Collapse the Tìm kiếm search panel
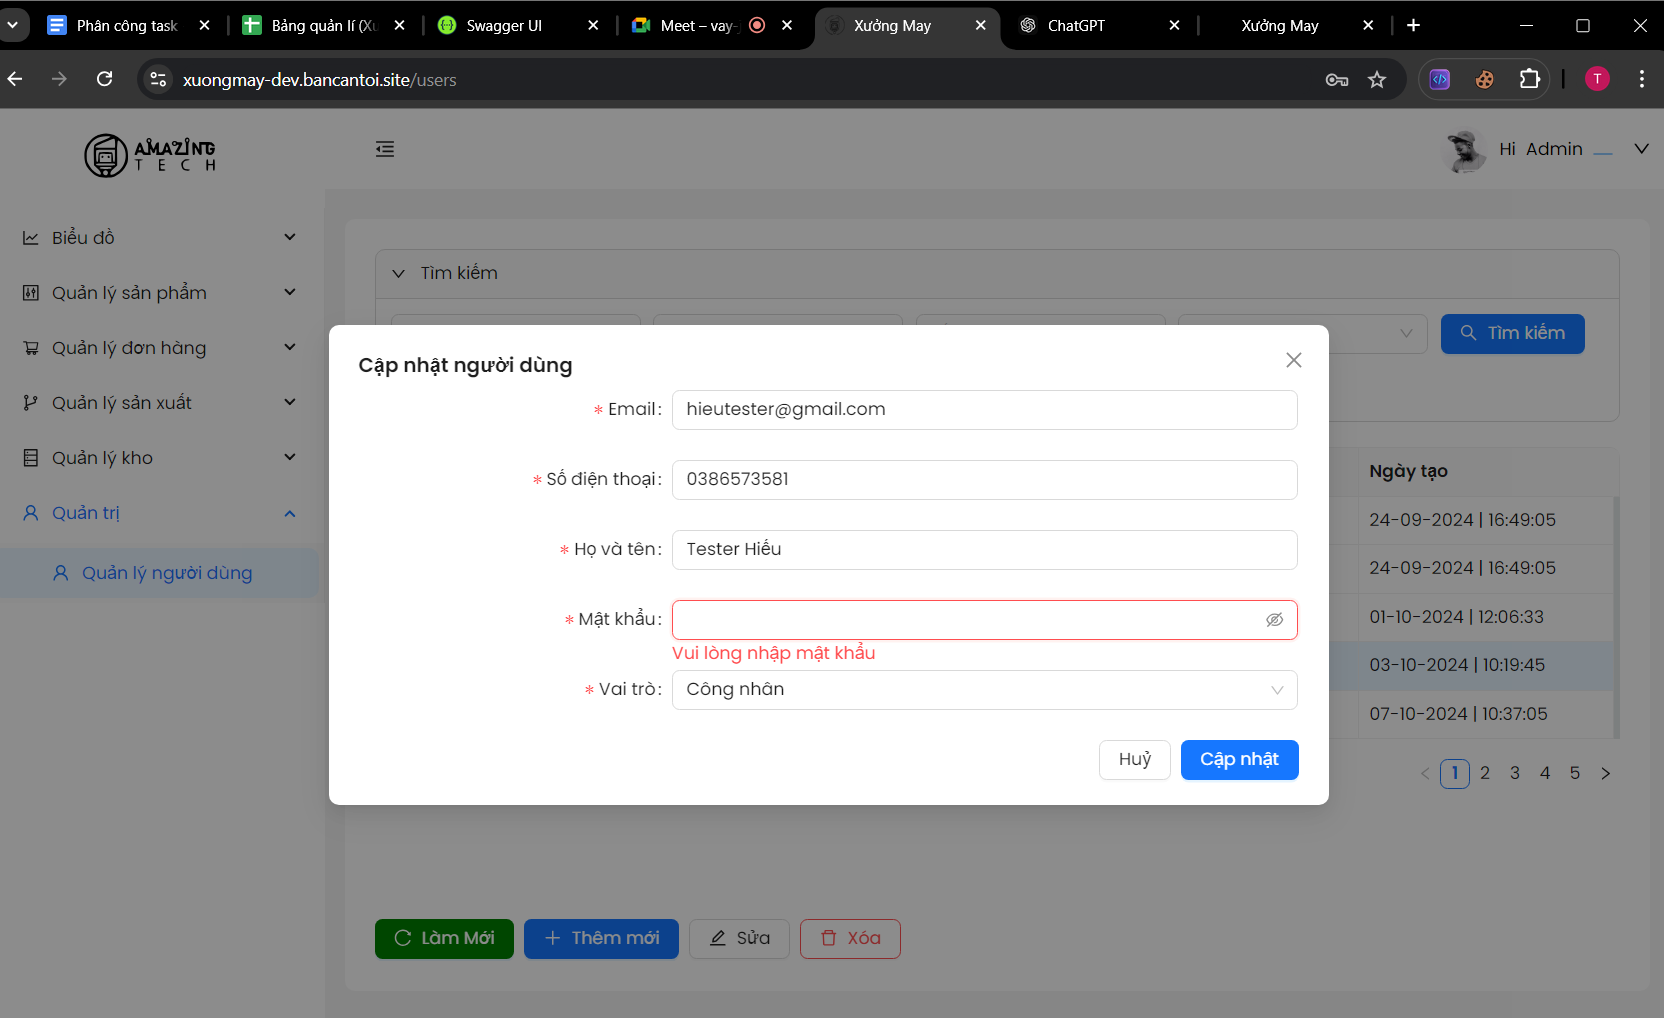Screen dimensions: 1664x1018 coord(399,274)
